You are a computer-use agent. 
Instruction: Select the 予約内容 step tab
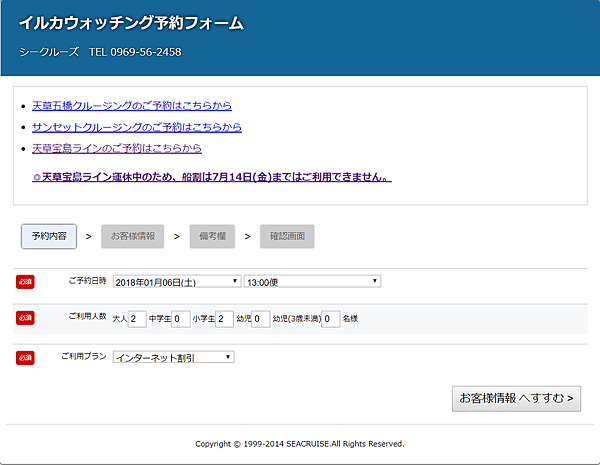coord(48,236)
